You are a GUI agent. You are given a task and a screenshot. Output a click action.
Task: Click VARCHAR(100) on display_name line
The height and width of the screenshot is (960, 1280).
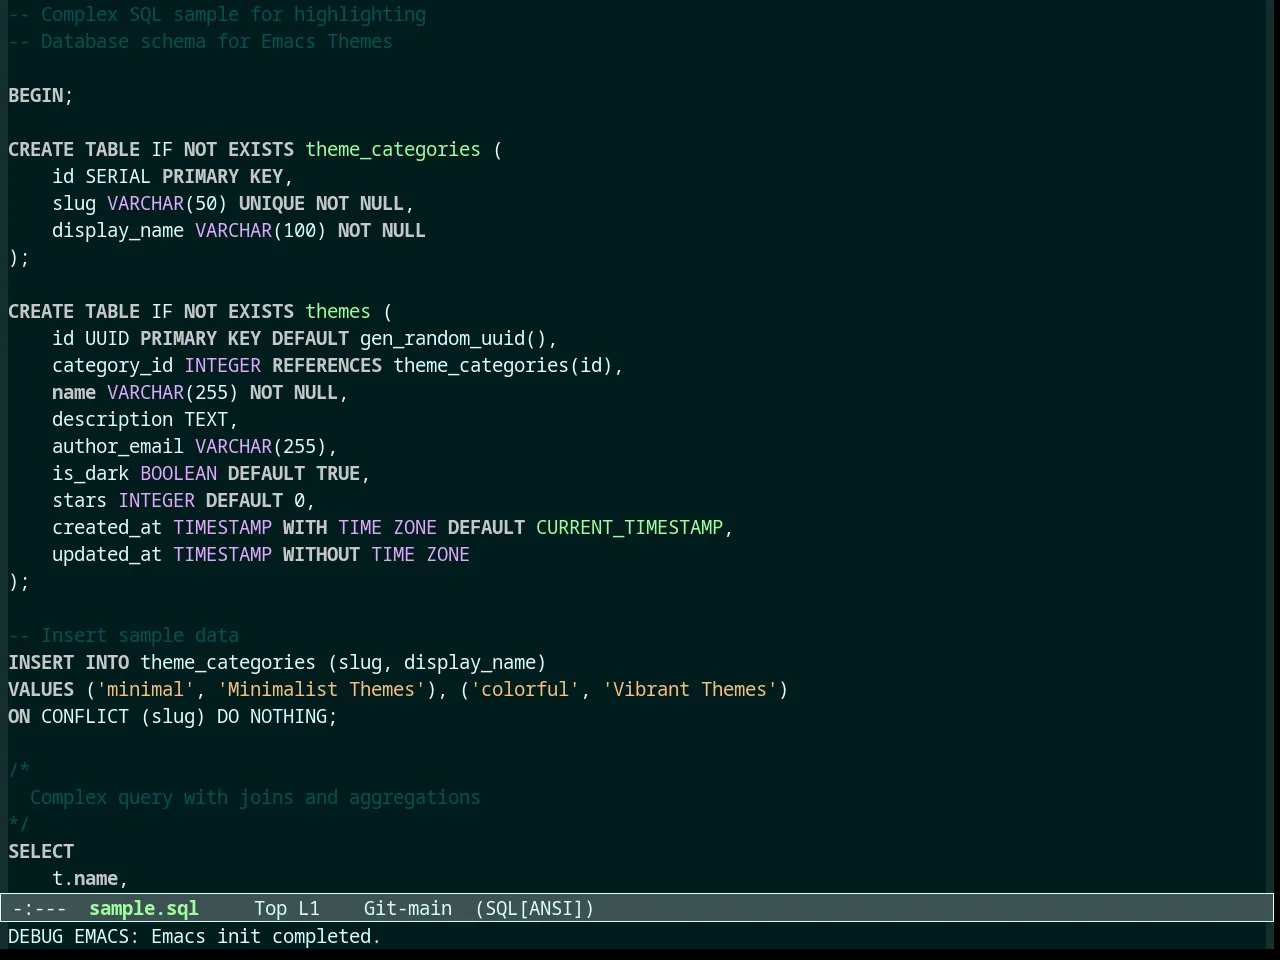click(x=261, y=231)
